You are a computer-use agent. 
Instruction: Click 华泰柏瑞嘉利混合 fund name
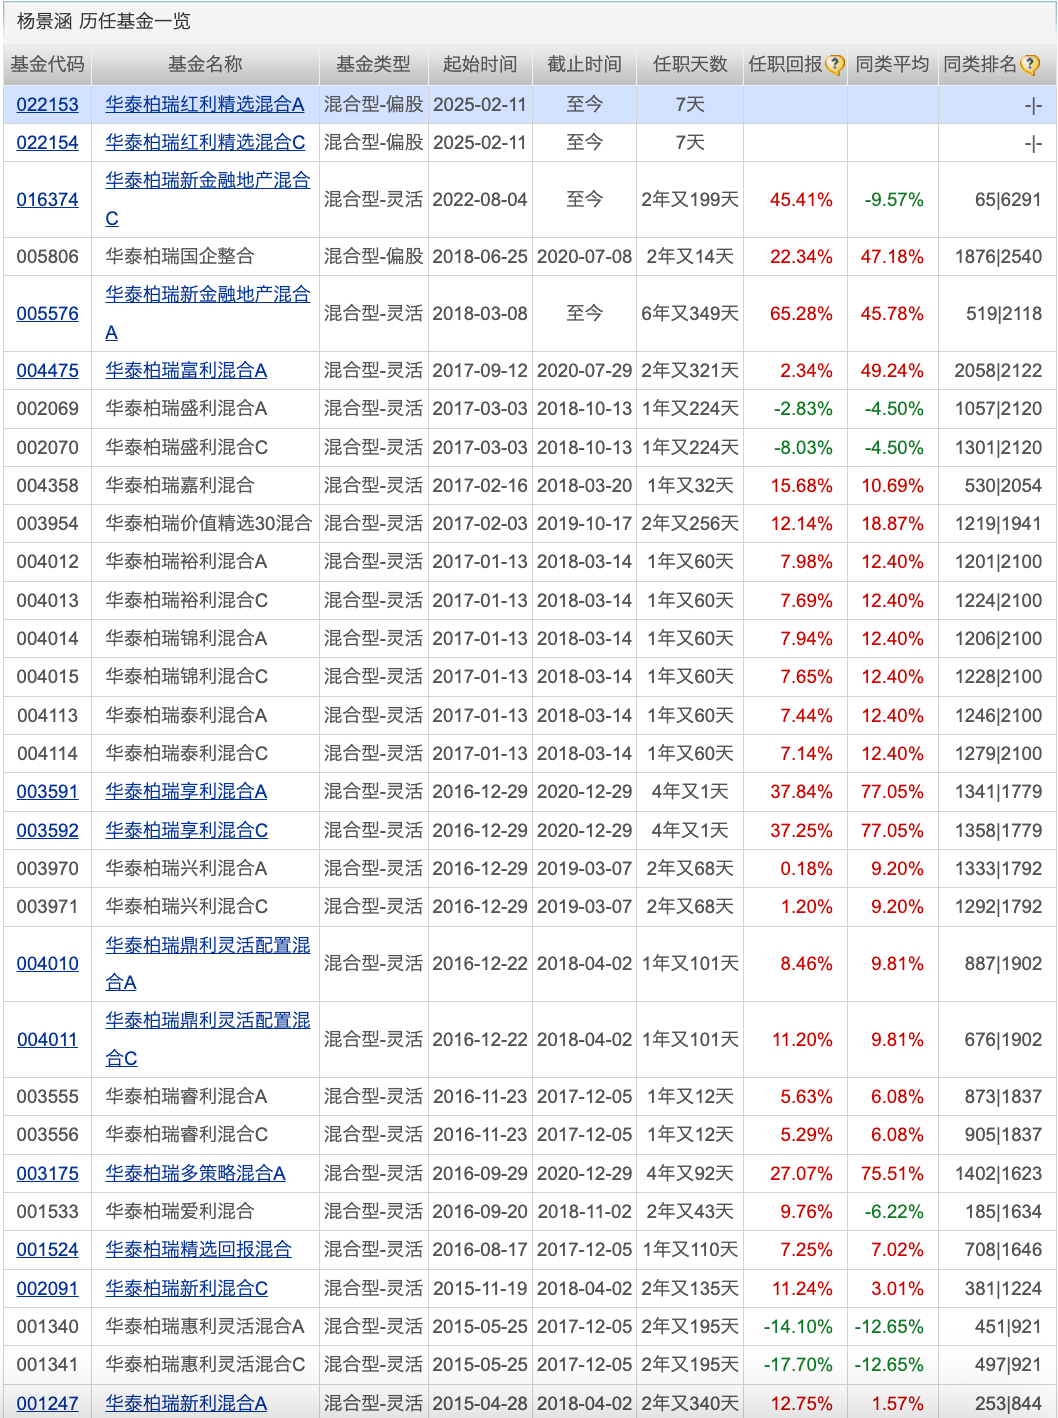(180, 485)
